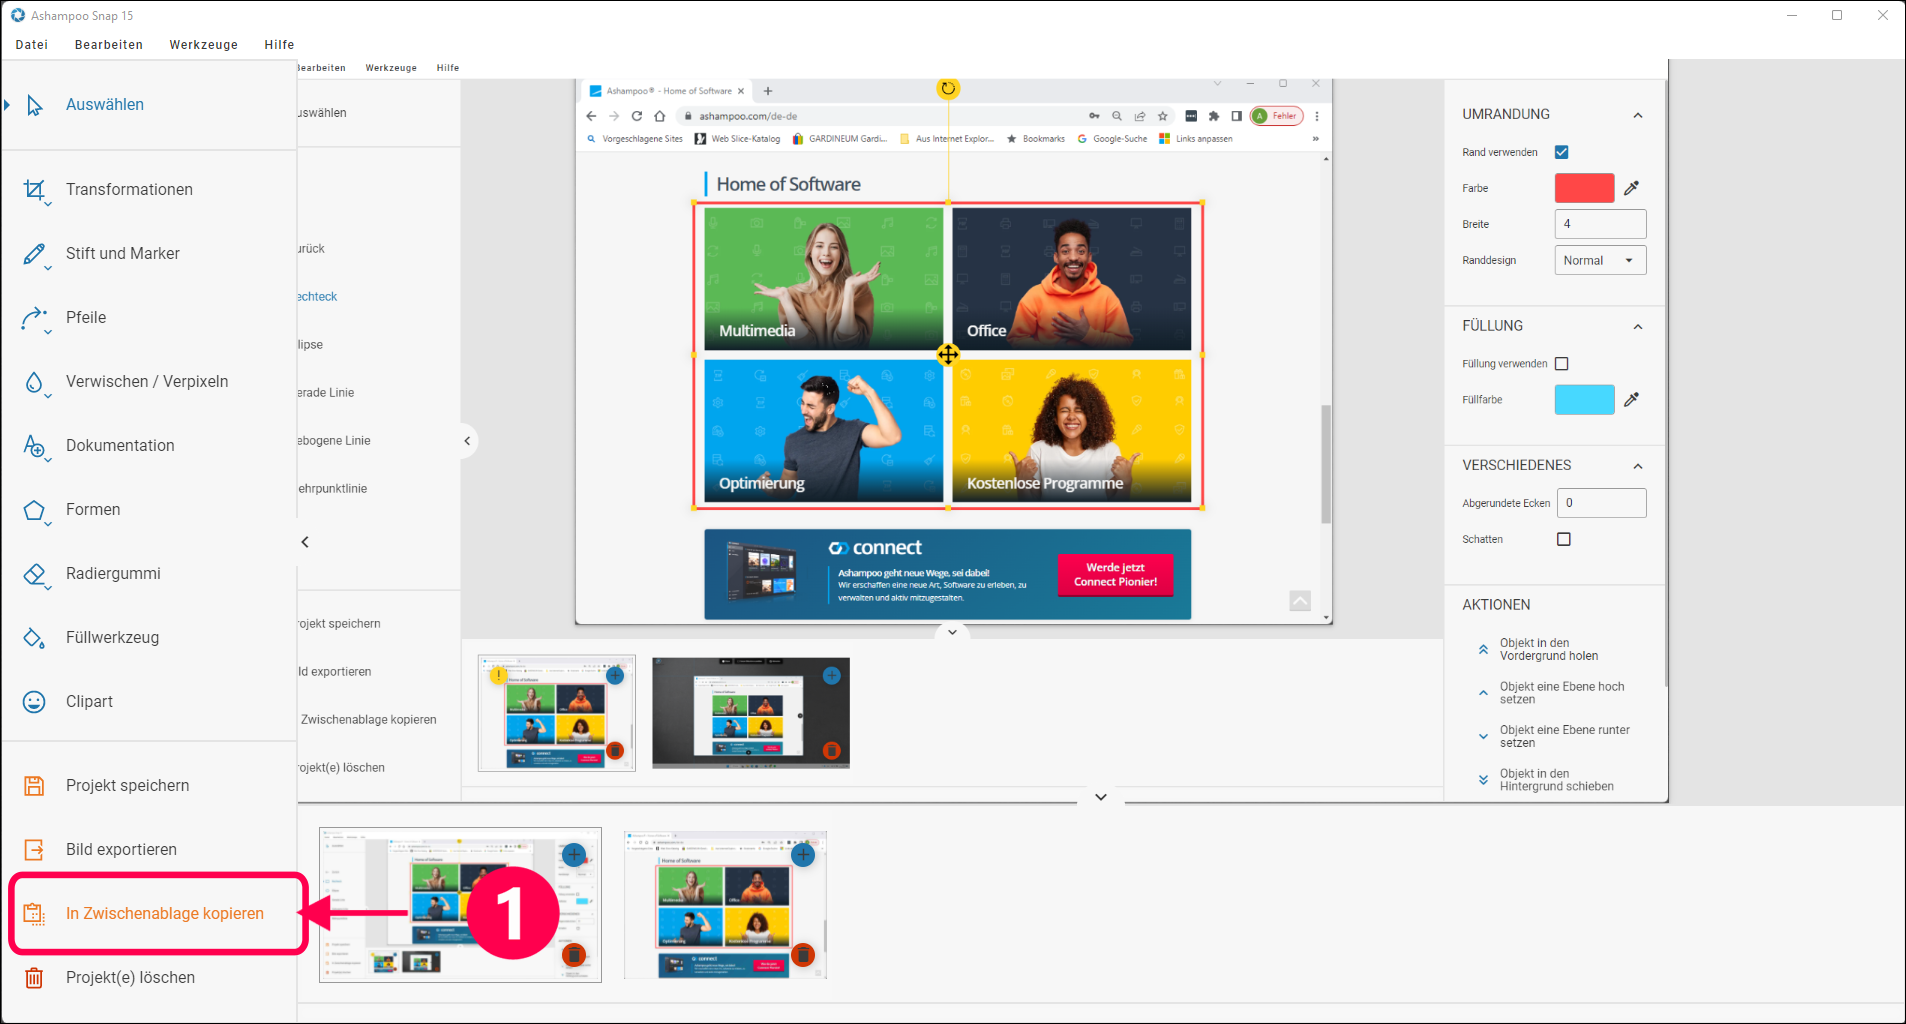This screenshot has width=1906, height=1024.
Task: Click the yellow rotate handle above selection
Action: (x=948, y=88)
